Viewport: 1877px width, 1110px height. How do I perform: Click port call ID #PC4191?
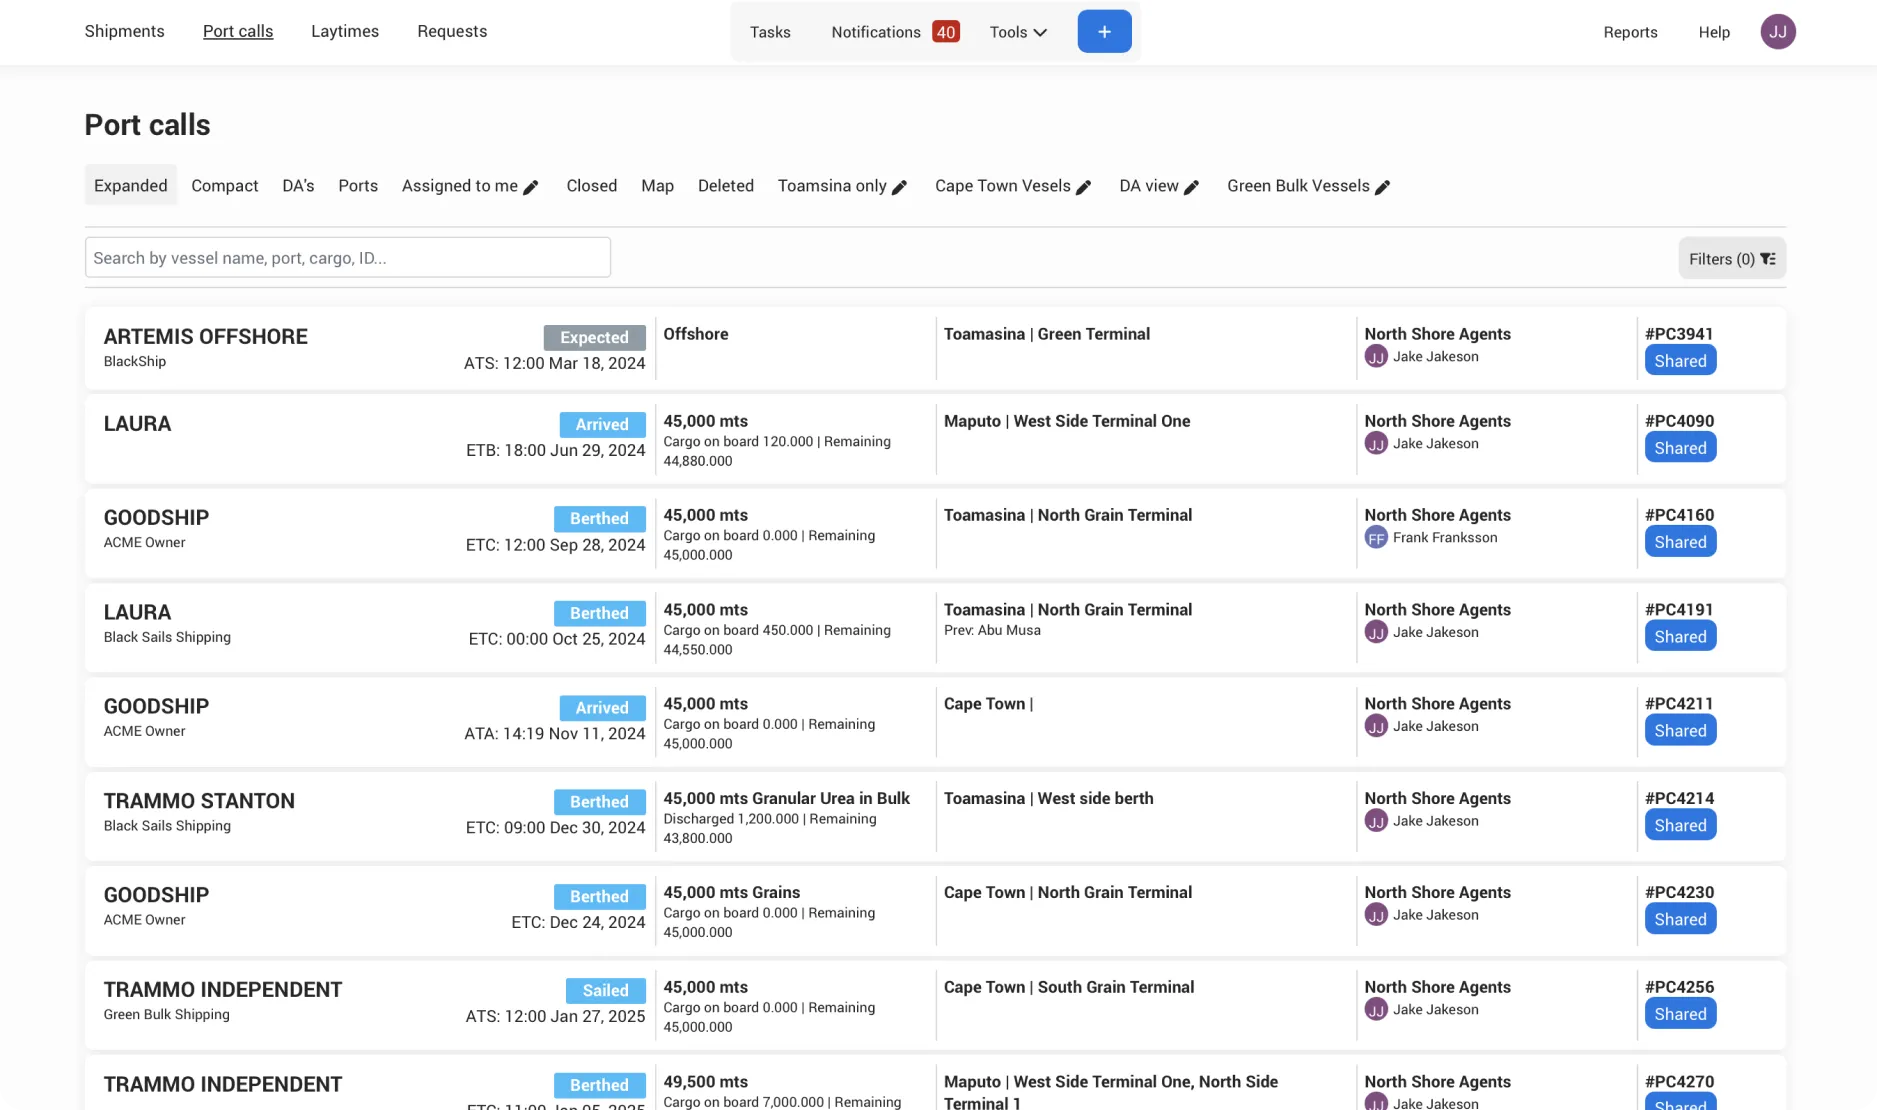coord(1679,610)
